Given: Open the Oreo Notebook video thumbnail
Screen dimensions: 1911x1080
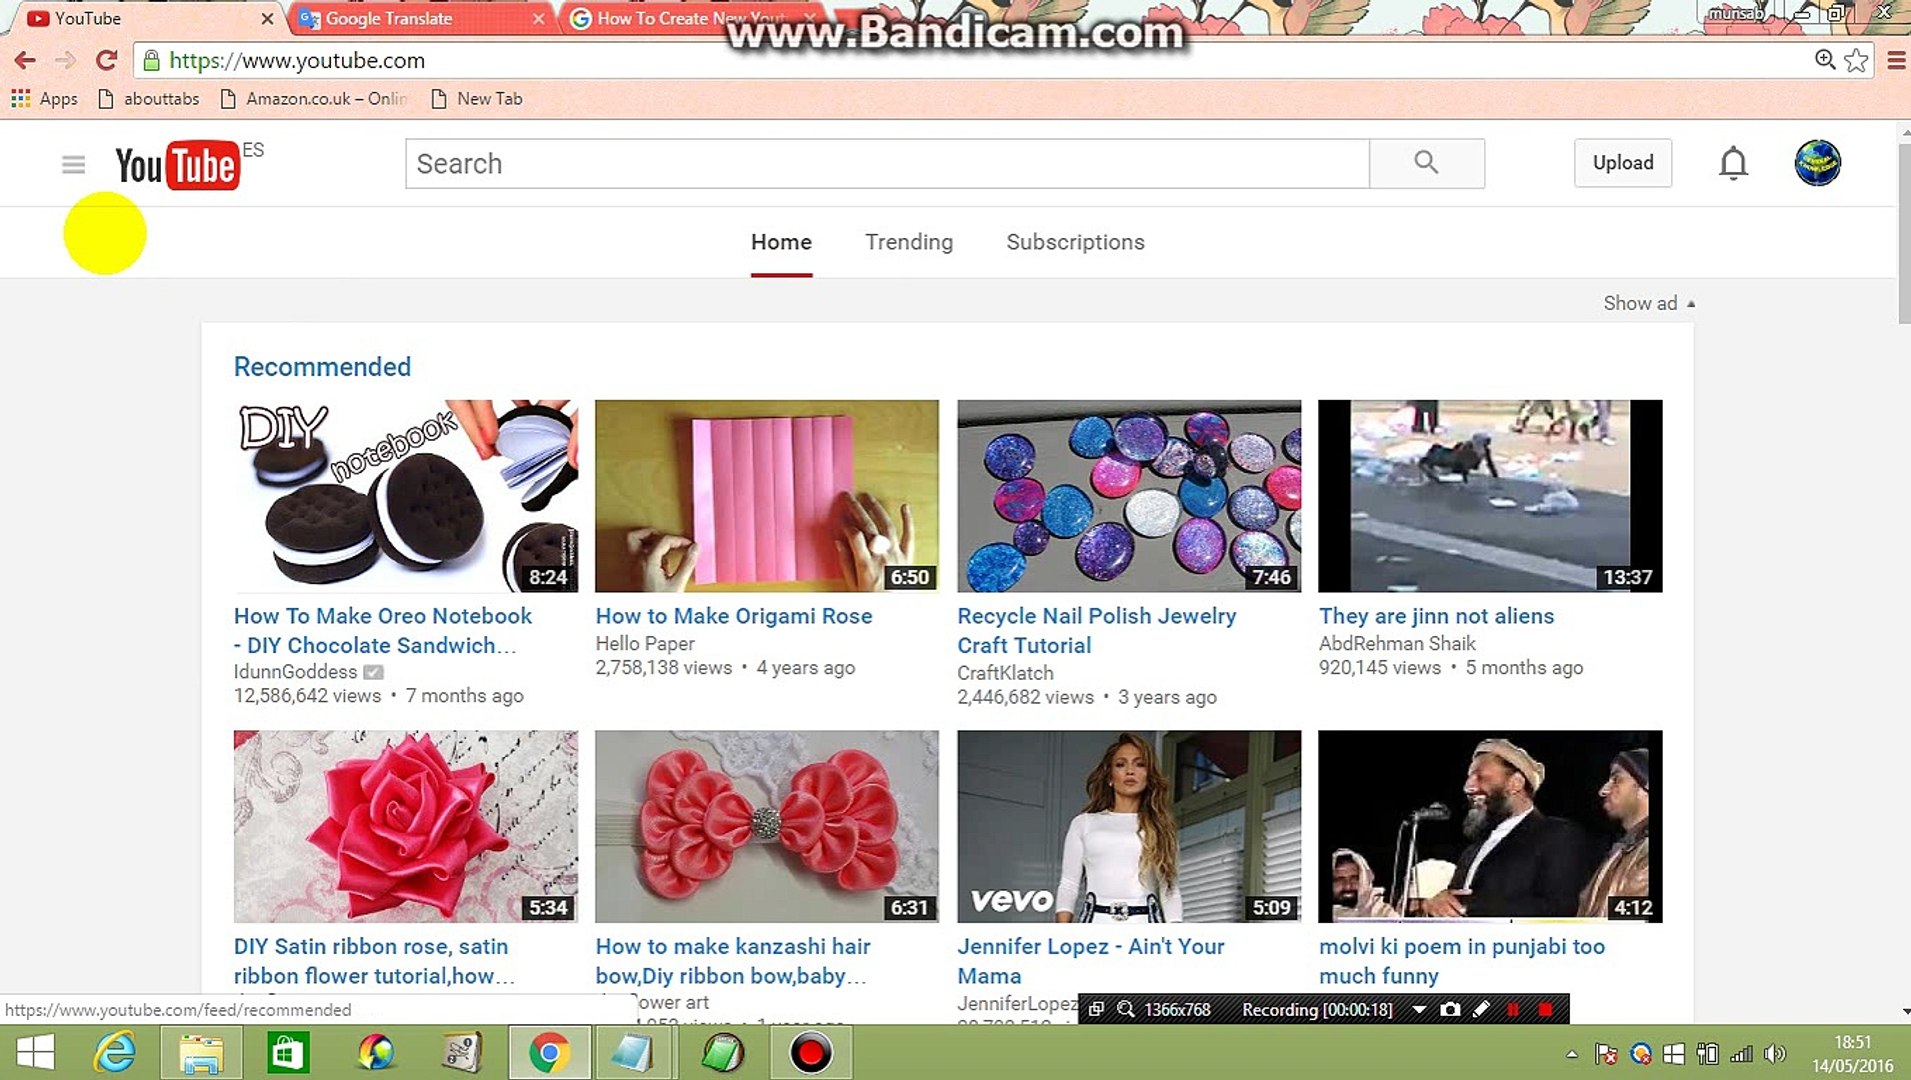Looking at the screenshot, I should pyautogui.click(x=406, y=496).
